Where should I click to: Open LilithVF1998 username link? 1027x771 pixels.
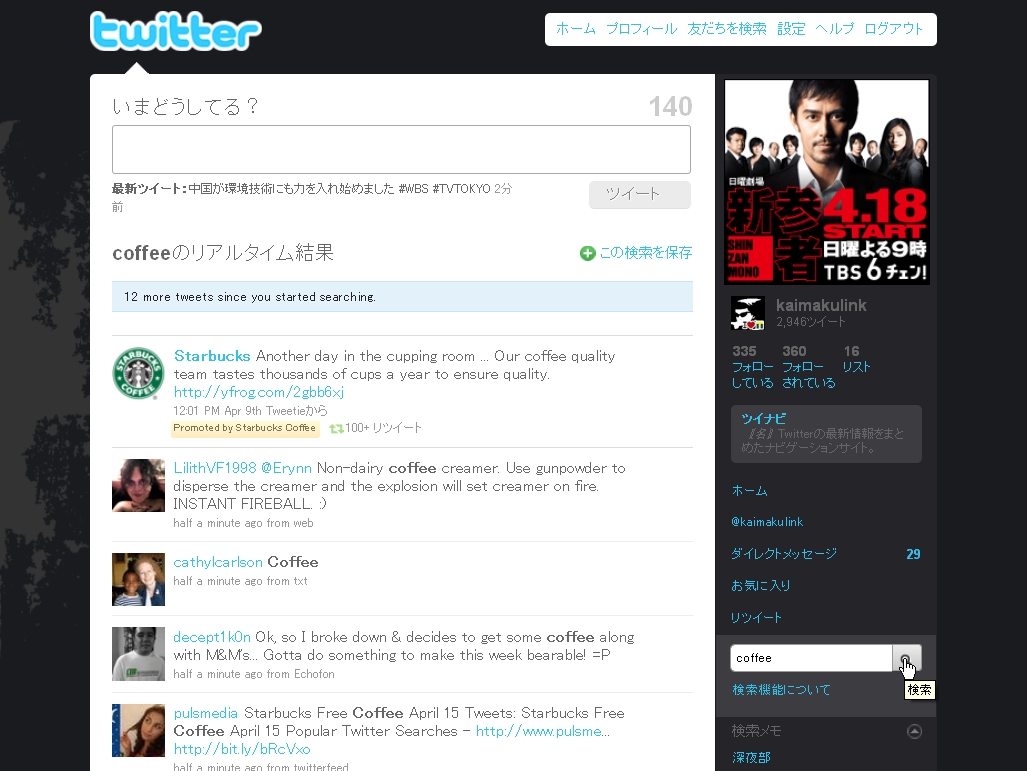(215, 468)
